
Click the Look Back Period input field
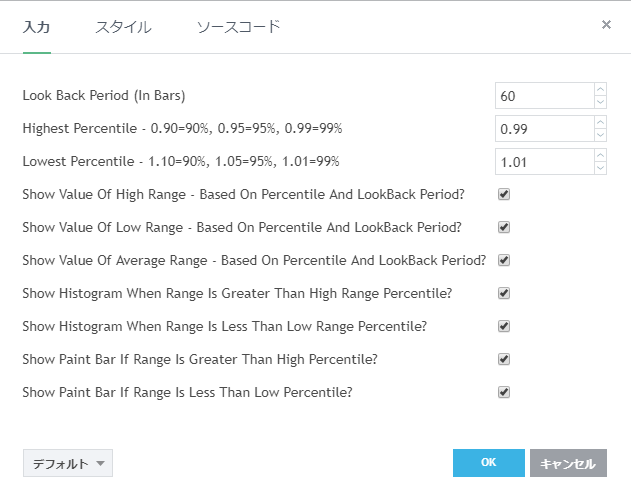click(x=543, y=96)
